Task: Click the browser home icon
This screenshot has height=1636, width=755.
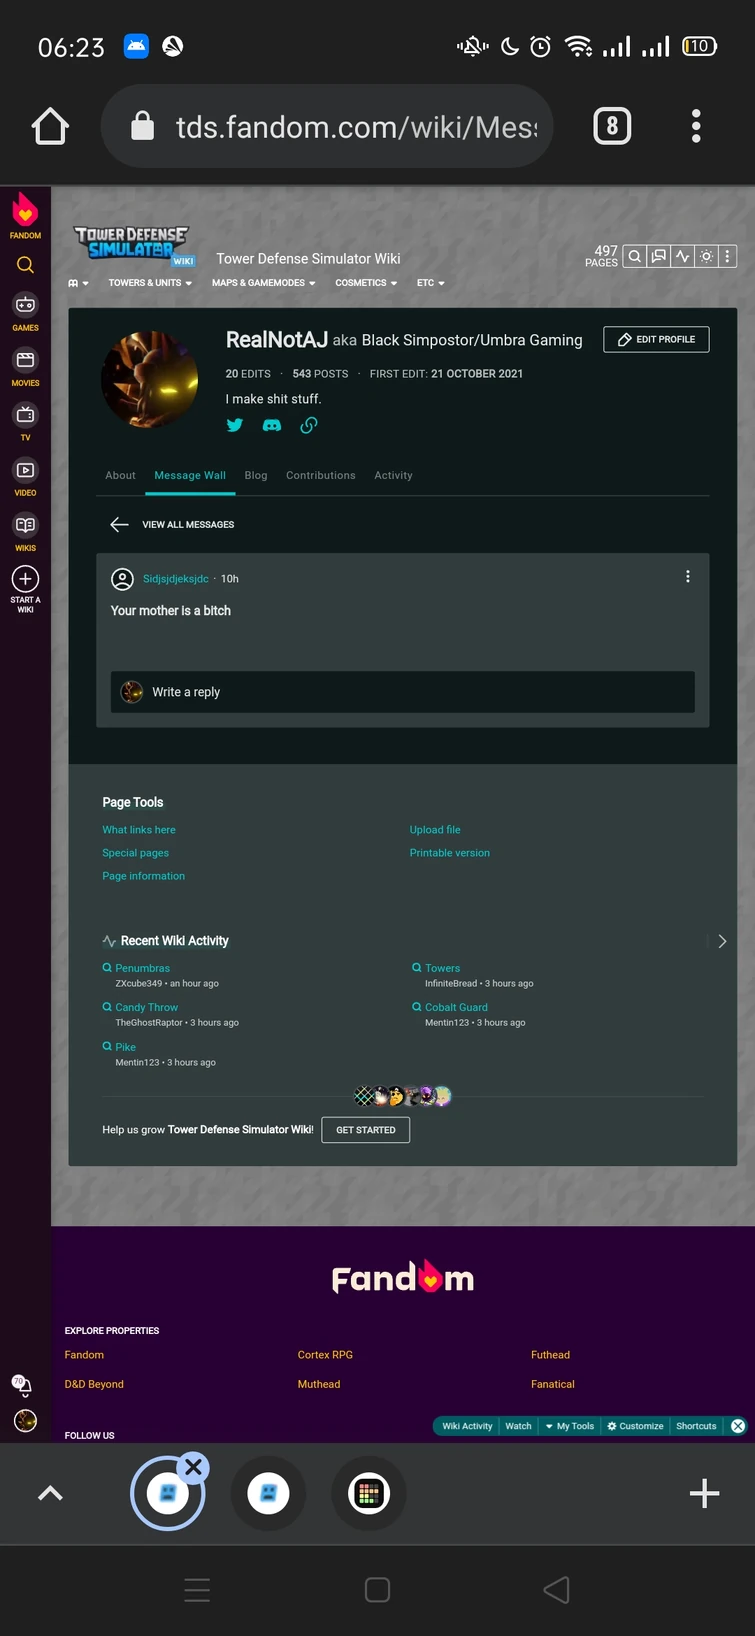Action: [x=50, y=126]
